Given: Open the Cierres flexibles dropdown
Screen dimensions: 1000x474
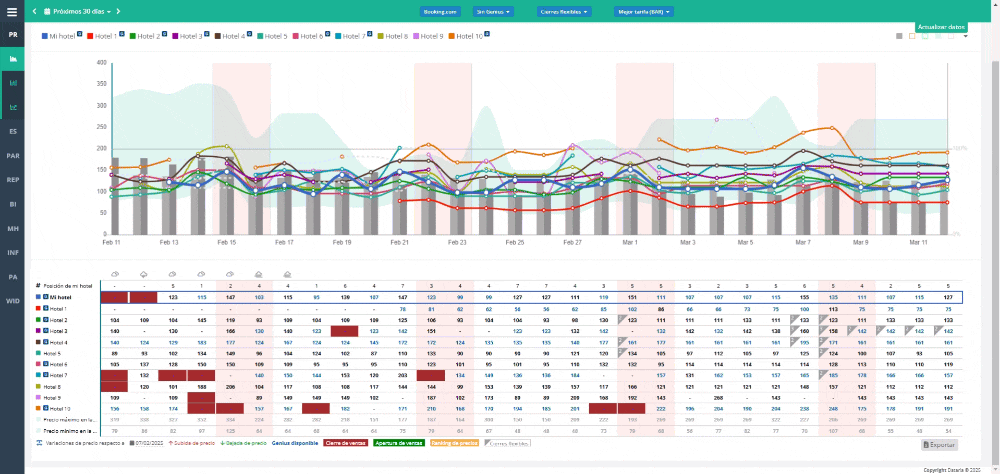Looking at the screenshot, I should [x=564, y=11].
